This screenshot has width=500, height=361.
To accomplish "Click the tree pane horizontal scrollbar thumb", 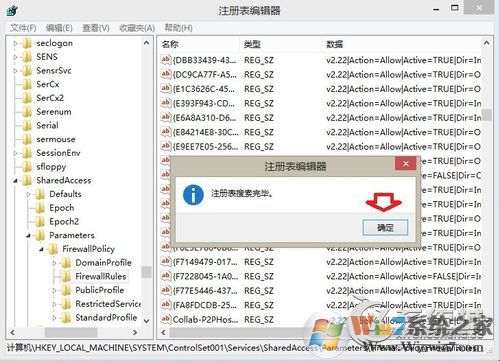I will click(71, 332).
